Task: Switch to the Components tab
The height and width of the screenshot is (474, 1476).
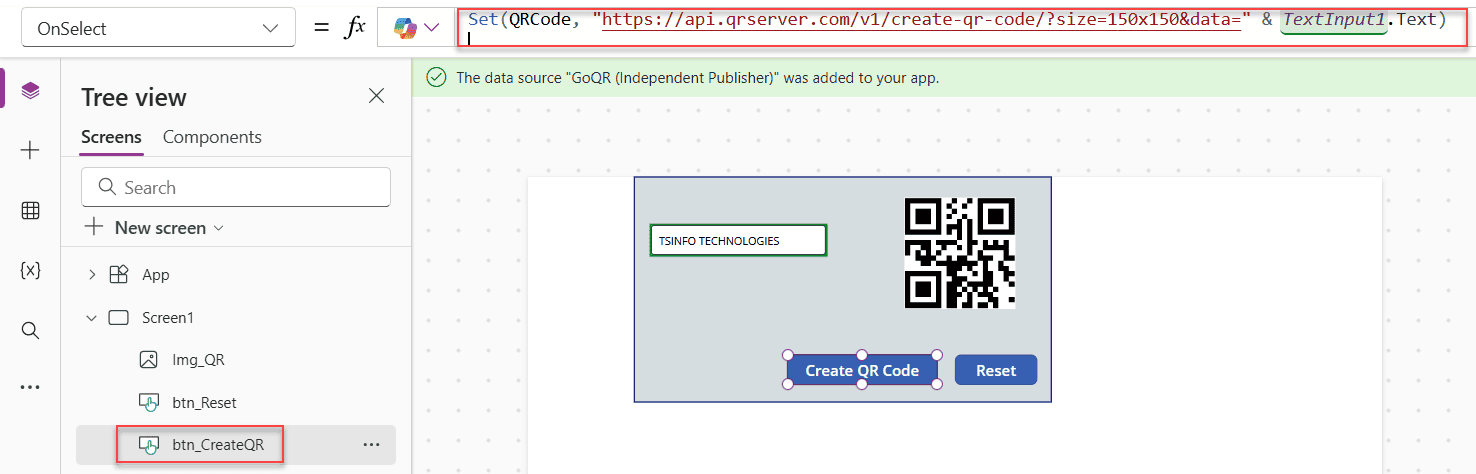Action: (212, 137)
